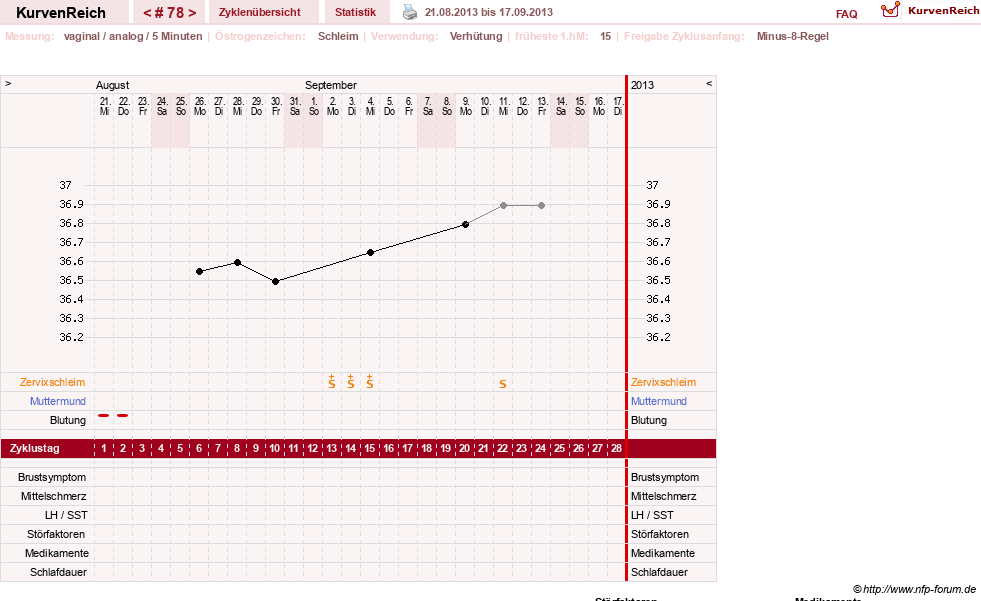Click the Minus-8-Regel setting value
The image size is (981, 601).
793,36
